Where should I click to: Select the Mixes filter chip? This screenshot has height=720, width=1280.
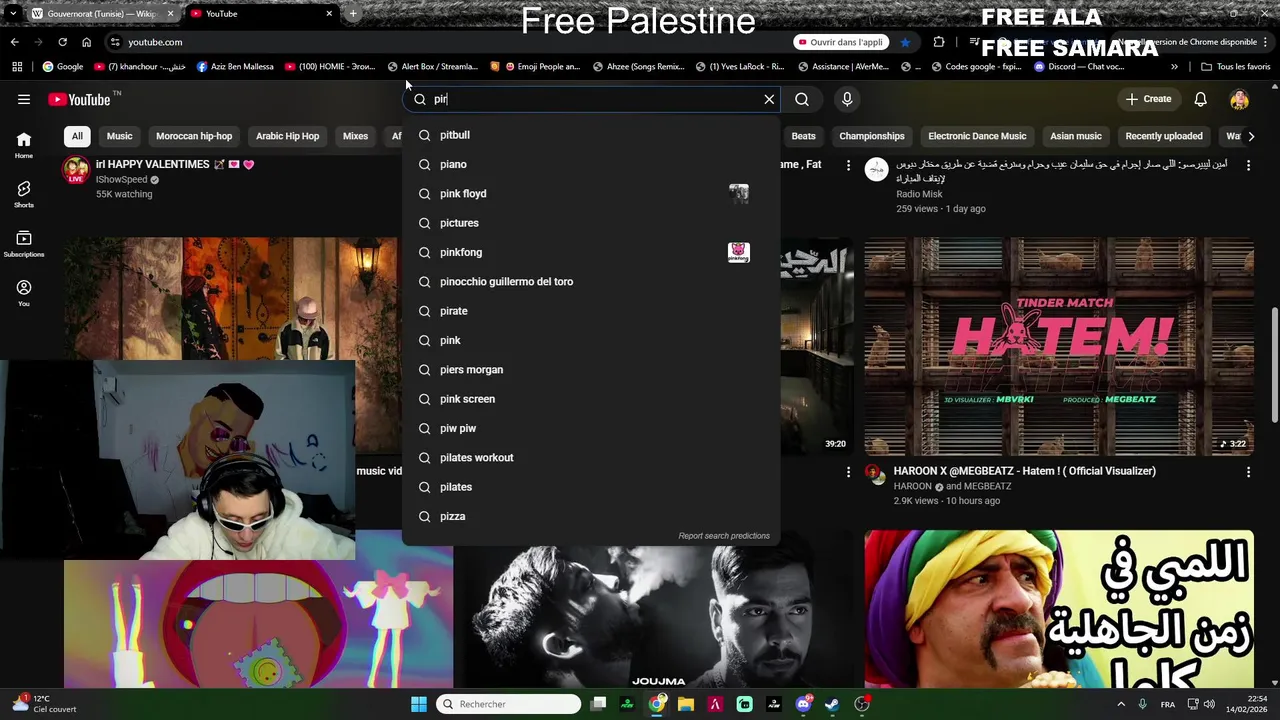(355, 136)
